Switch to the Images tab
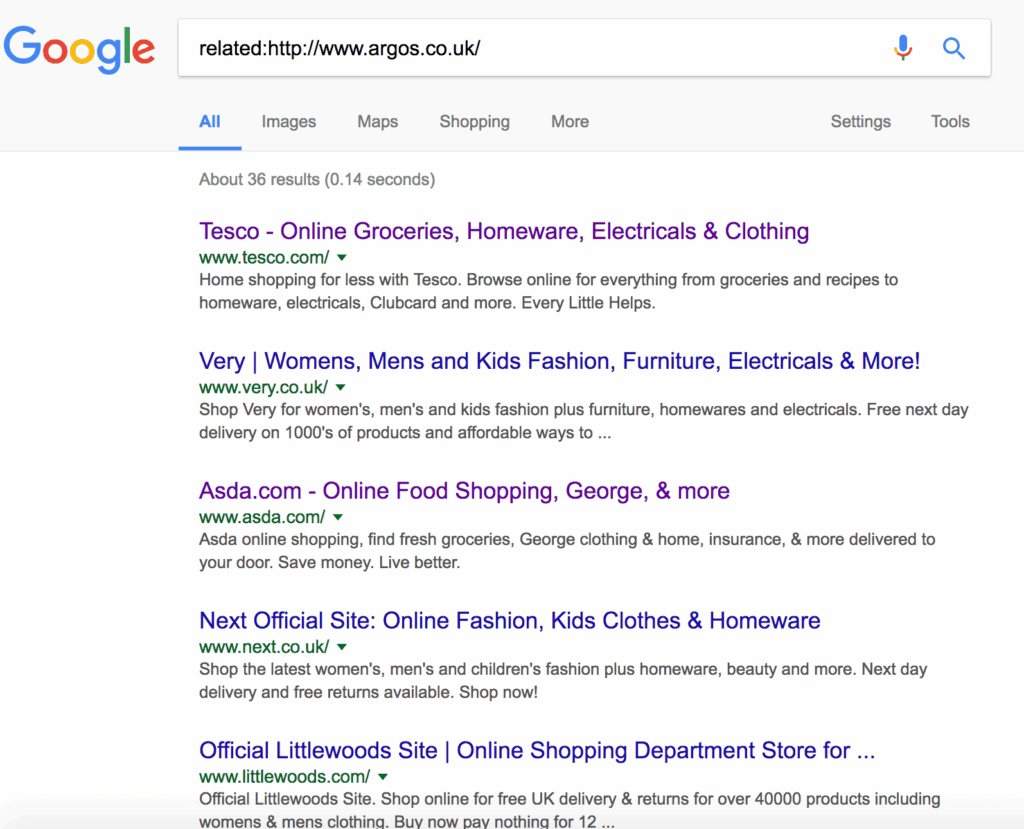The width and height of the screenshot is (1024, 829). click(x=288, y=121)
